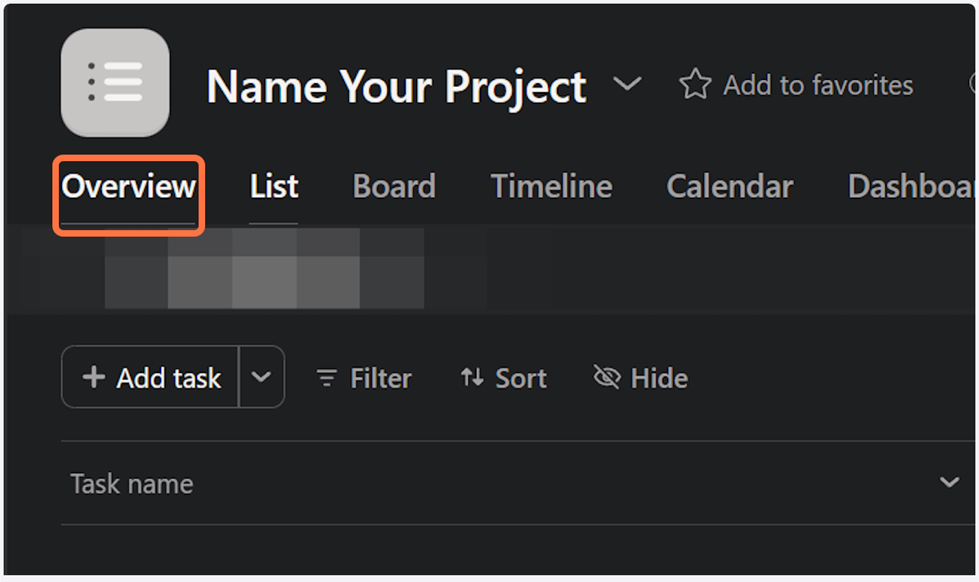Click the Filter funnel lines icon
The width and height of the screenshot is (979, 582).
[x=326, y=378]
